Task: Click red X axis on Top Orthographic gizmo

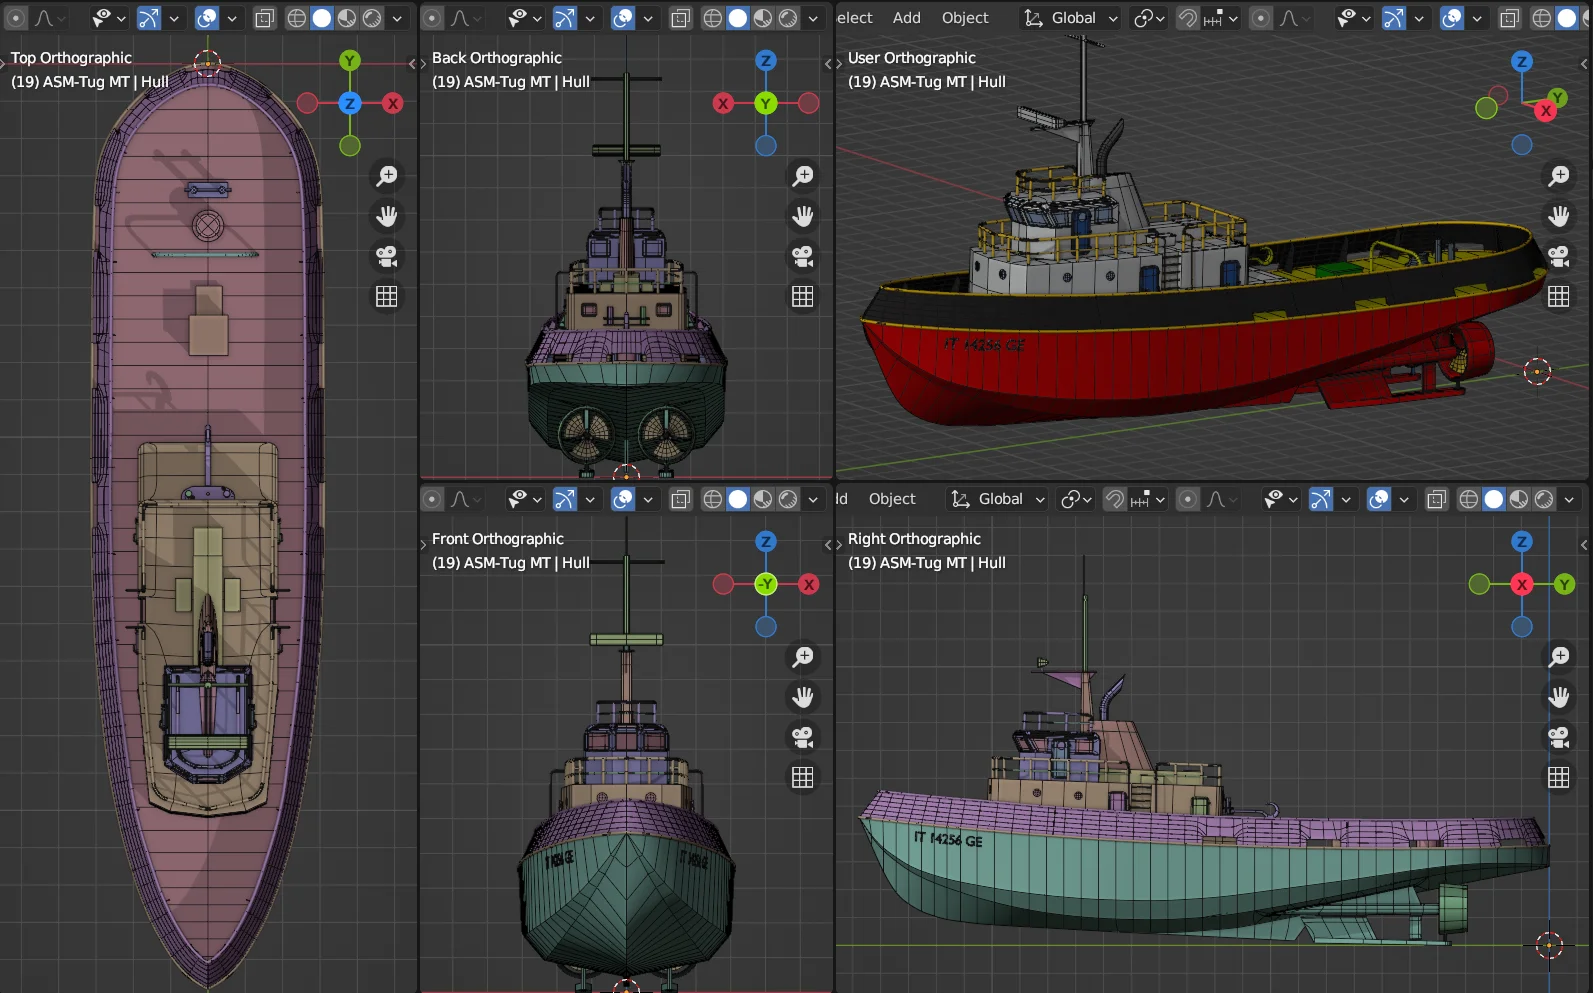Action: tap(393, 103)
